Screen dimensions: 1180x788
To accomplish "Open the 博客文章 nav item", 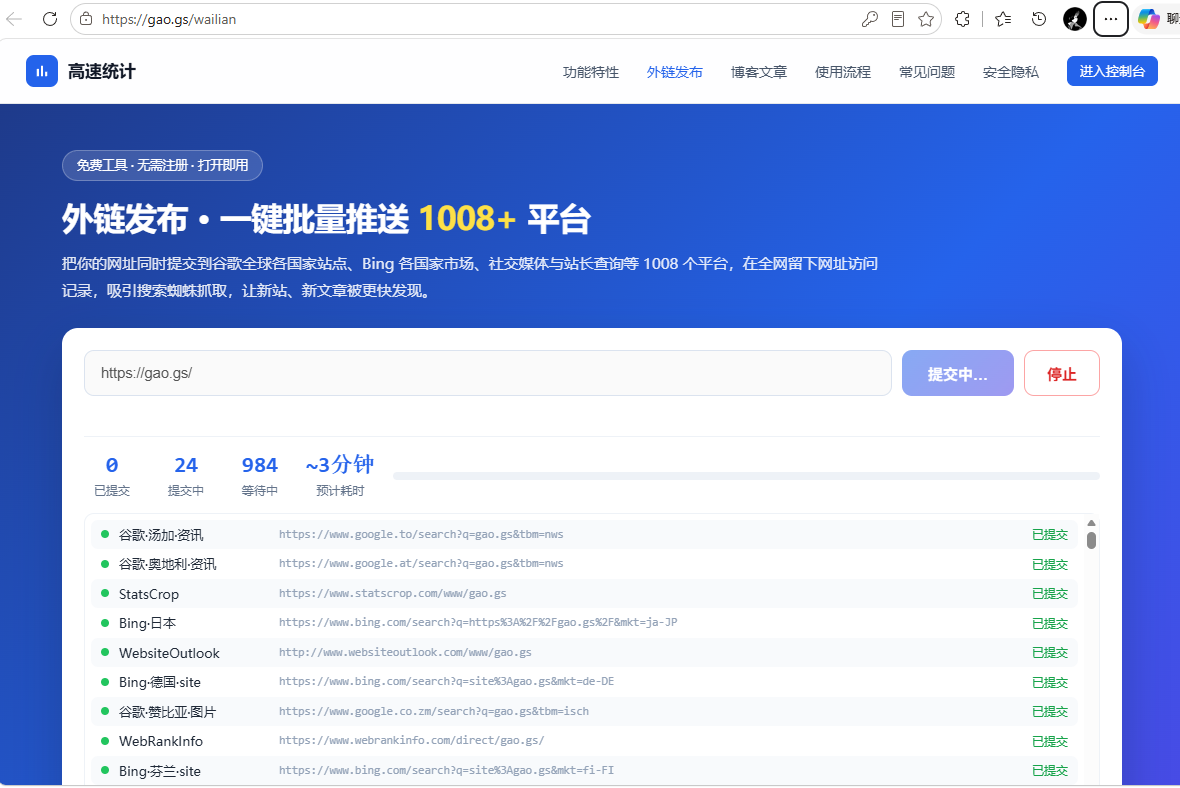I will (759, 72).
